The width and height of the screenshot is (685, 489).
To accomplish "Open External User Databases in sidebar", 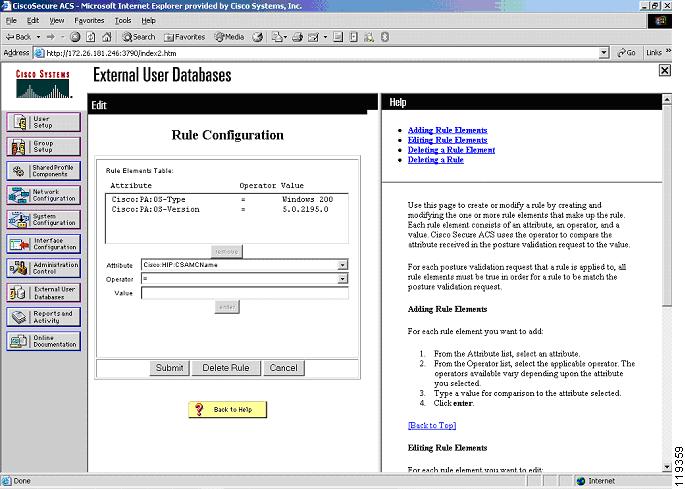I will tap(44, 292).
